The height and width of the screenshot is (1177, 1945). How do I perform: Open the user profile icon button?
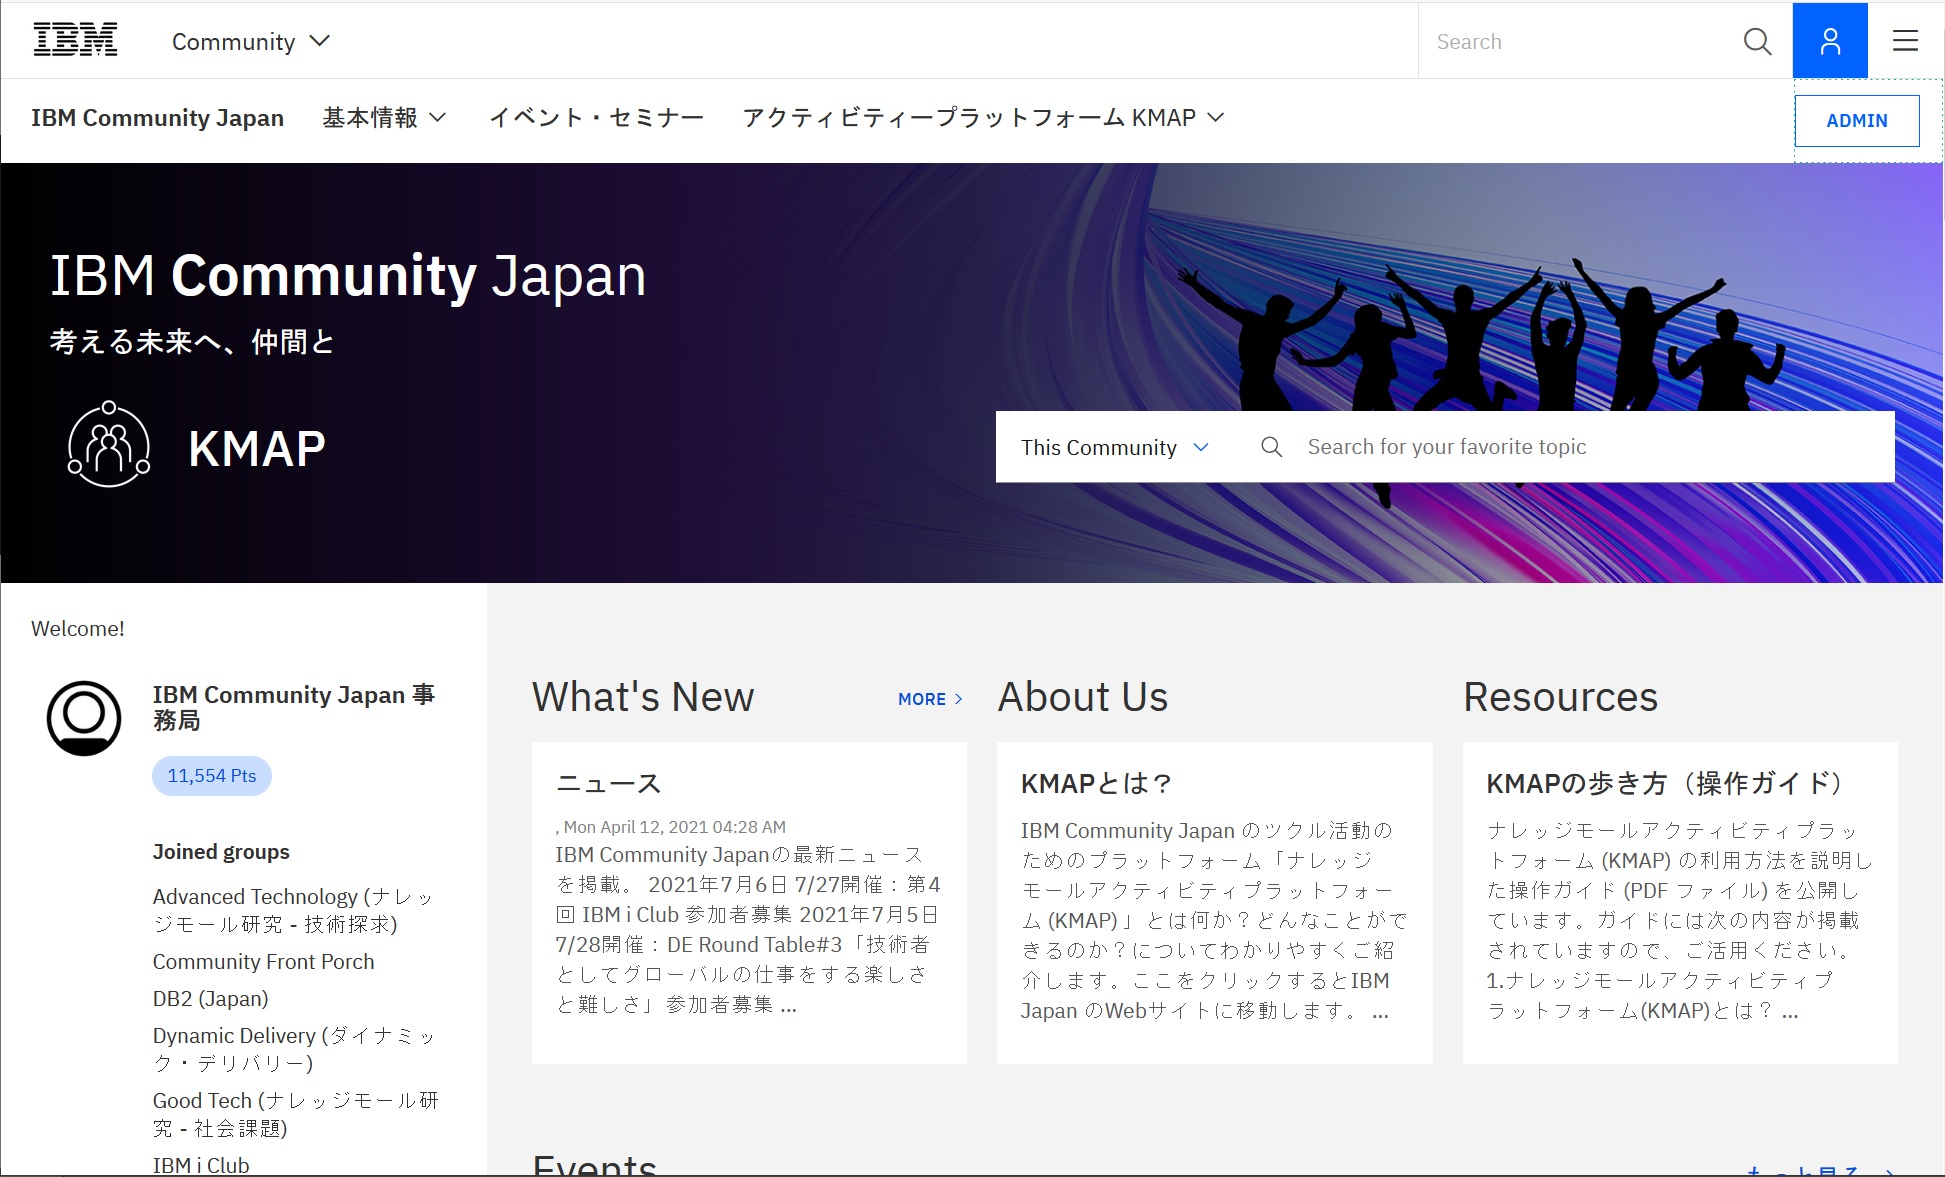pos(1830,41)
